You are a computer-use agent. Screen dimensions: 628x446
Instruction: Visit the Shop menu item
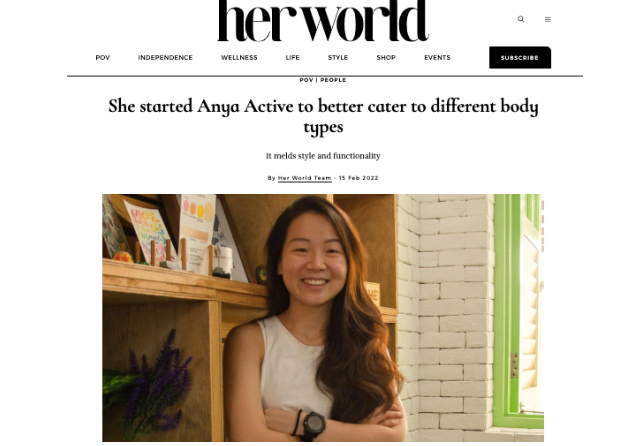(x=386, y=58)
